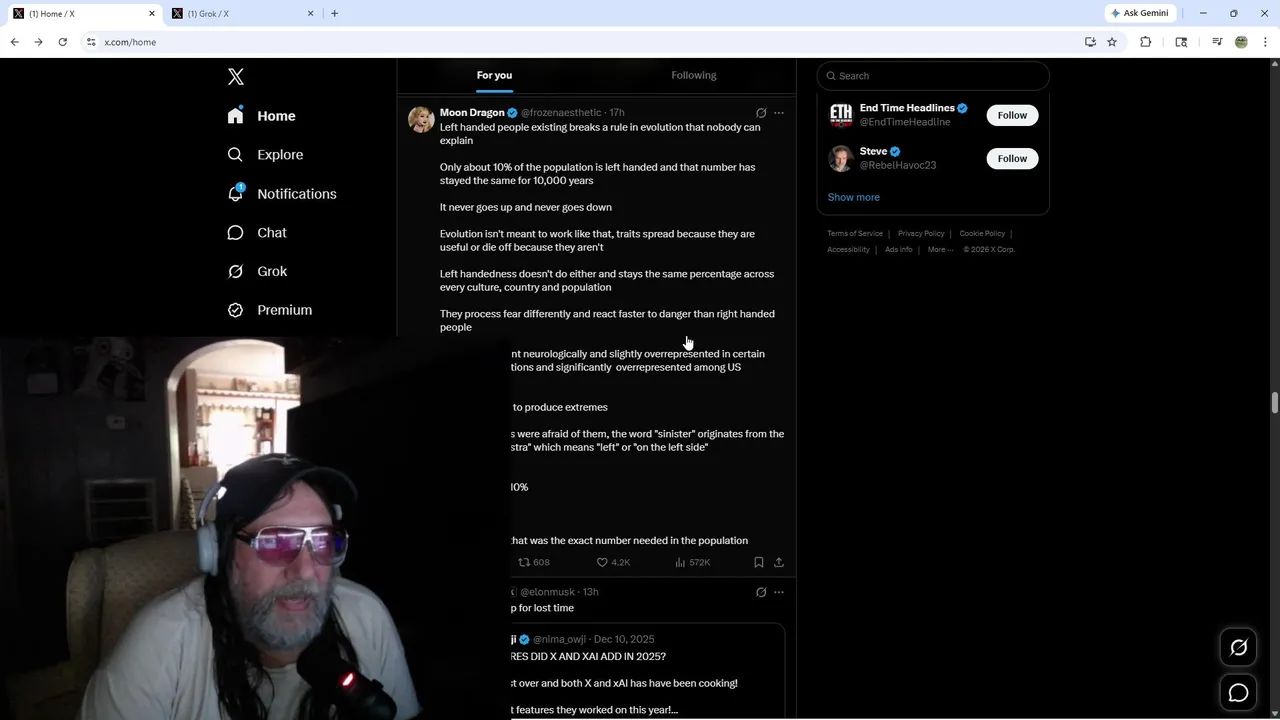Click the Notifications bell icon
This screenshot has width=1280, height=720.
click(235, 194)
